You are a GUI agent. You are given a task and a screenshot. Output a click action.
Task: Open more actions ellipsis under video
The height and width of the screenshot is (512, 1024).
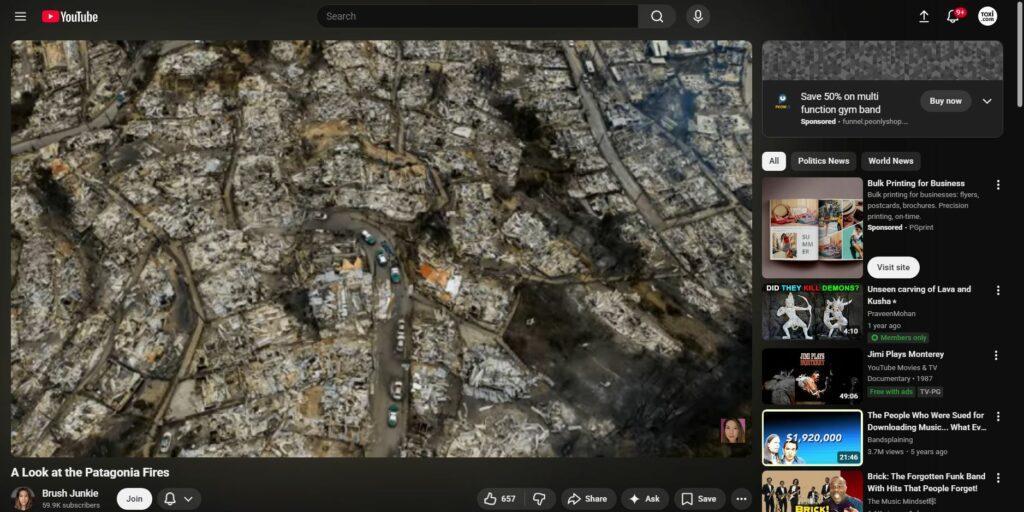(741, 498)
